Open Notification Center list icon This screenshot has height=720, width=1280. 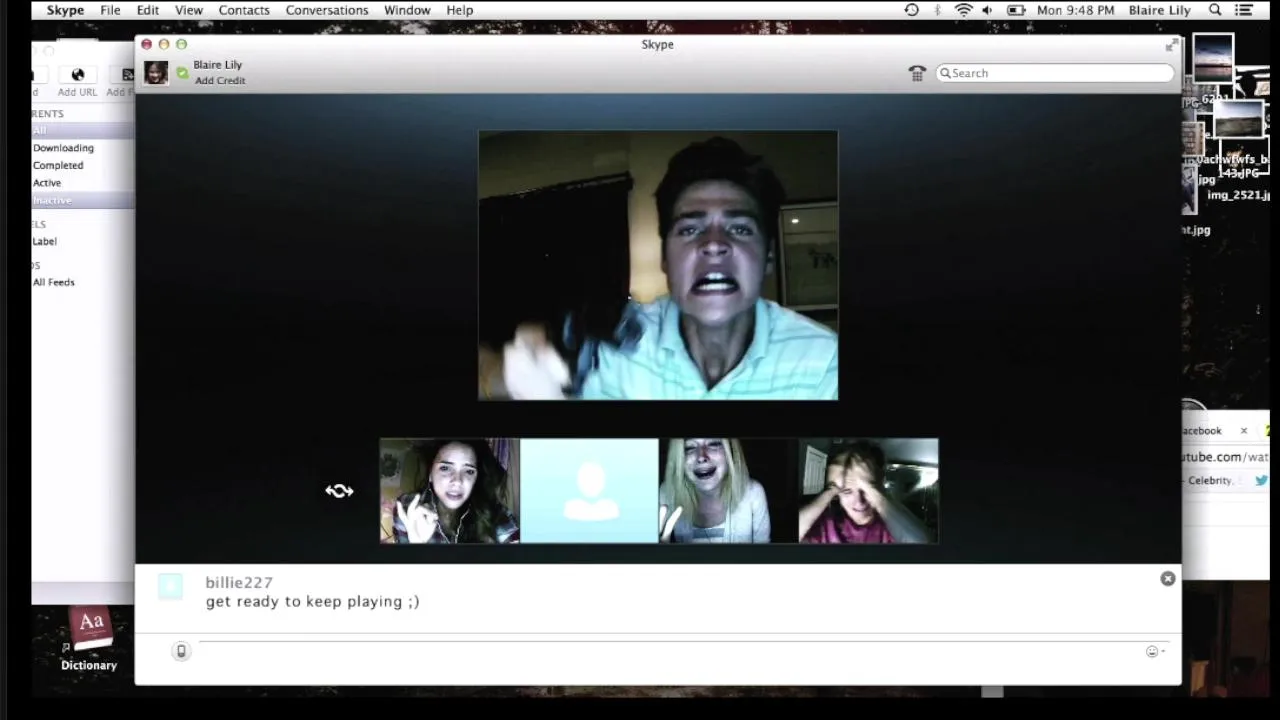pos(1244,10)
